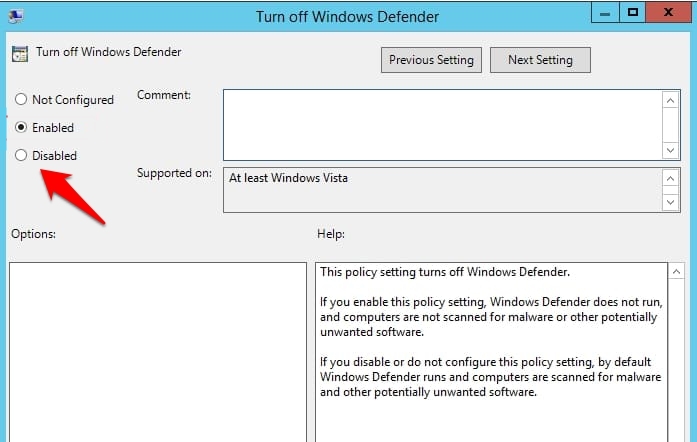697x442 pixels.
Task: Click the 'Supported on:' label
Action: [174, 173]
